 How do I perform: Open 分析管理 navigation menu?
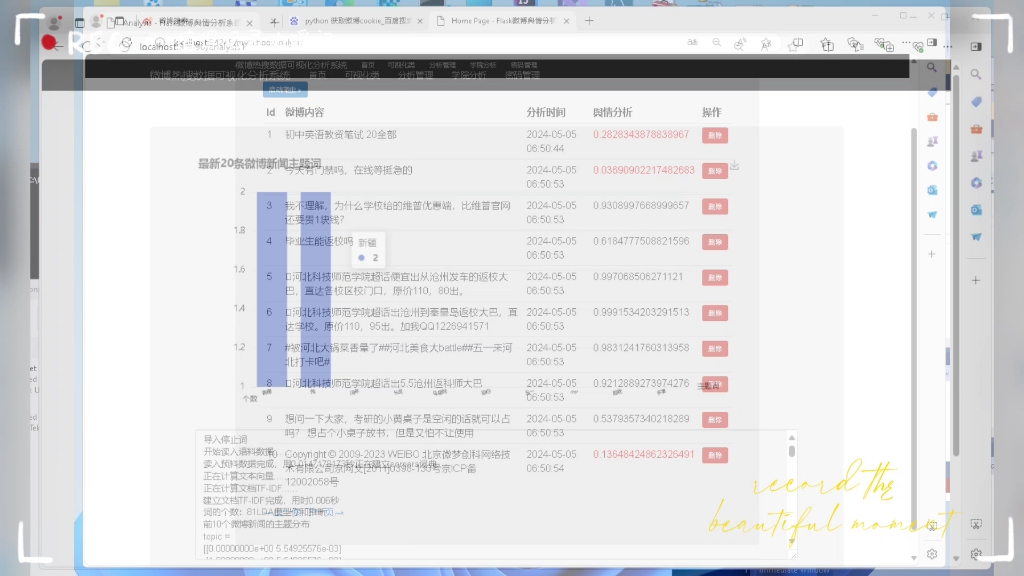pyautogui.click(x=415, y=75)
